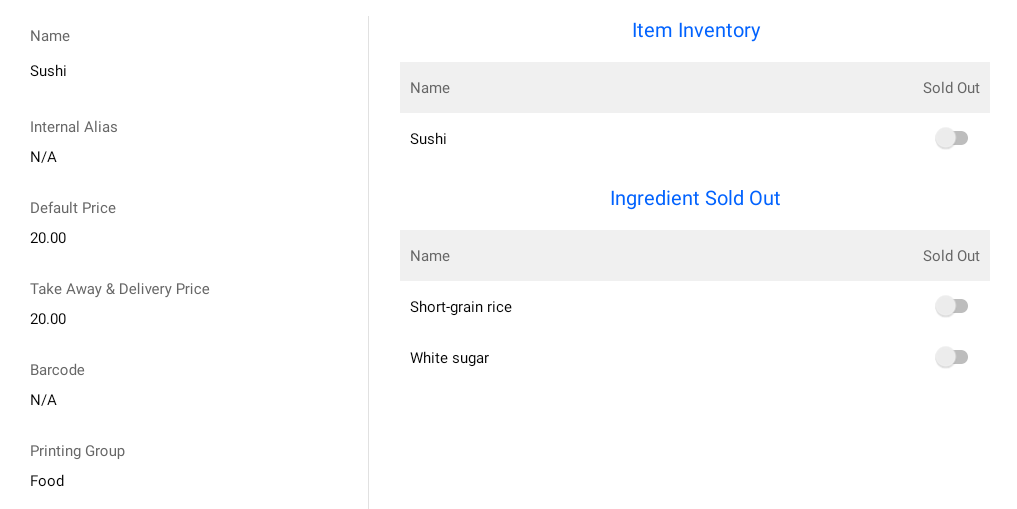Click Sold Out header in Ingredient table
This screenshot has height=509, width=1017.
[951, 256]
